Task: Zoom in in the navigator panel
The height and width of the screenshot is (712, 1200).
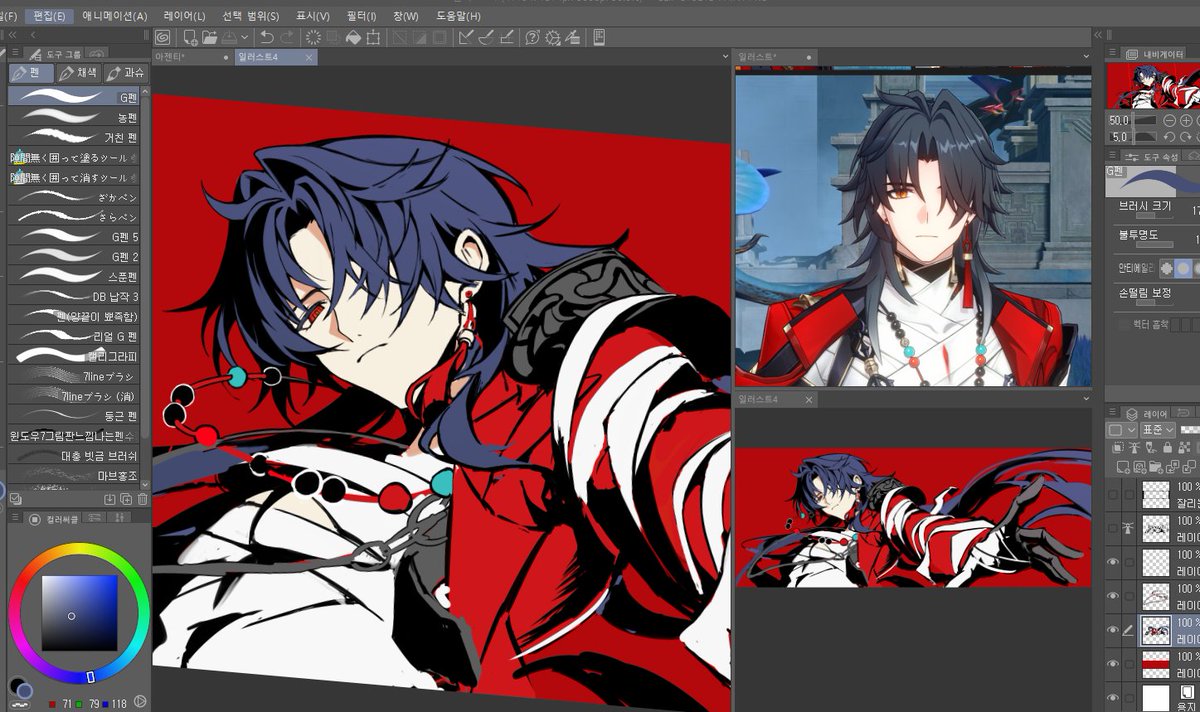Action: click(x=1186, y=120)
